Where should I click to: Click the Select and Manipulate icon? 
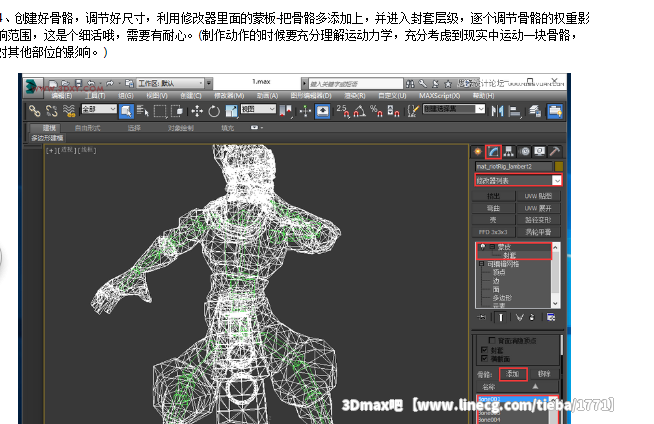pos(306,111)
